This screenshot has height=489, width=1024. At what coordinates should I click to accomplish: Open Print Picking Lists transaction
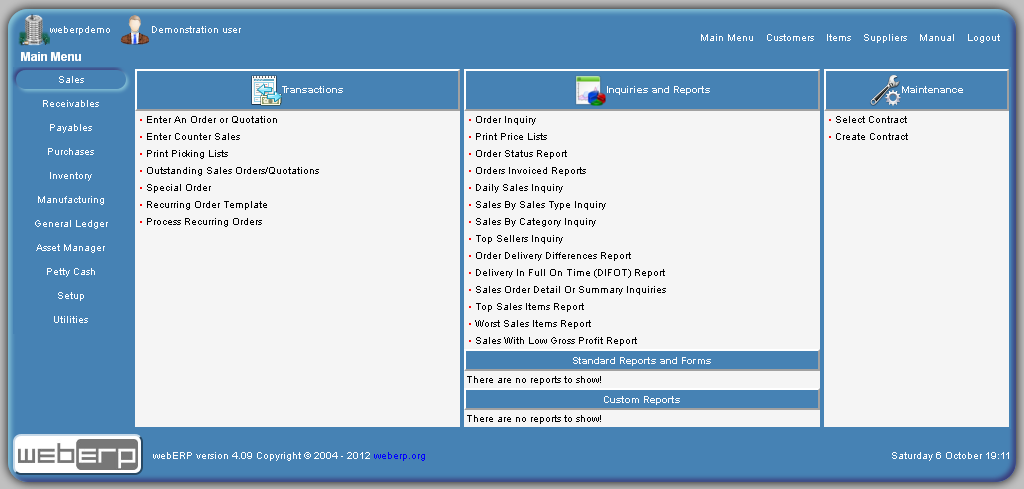point(187,154)
